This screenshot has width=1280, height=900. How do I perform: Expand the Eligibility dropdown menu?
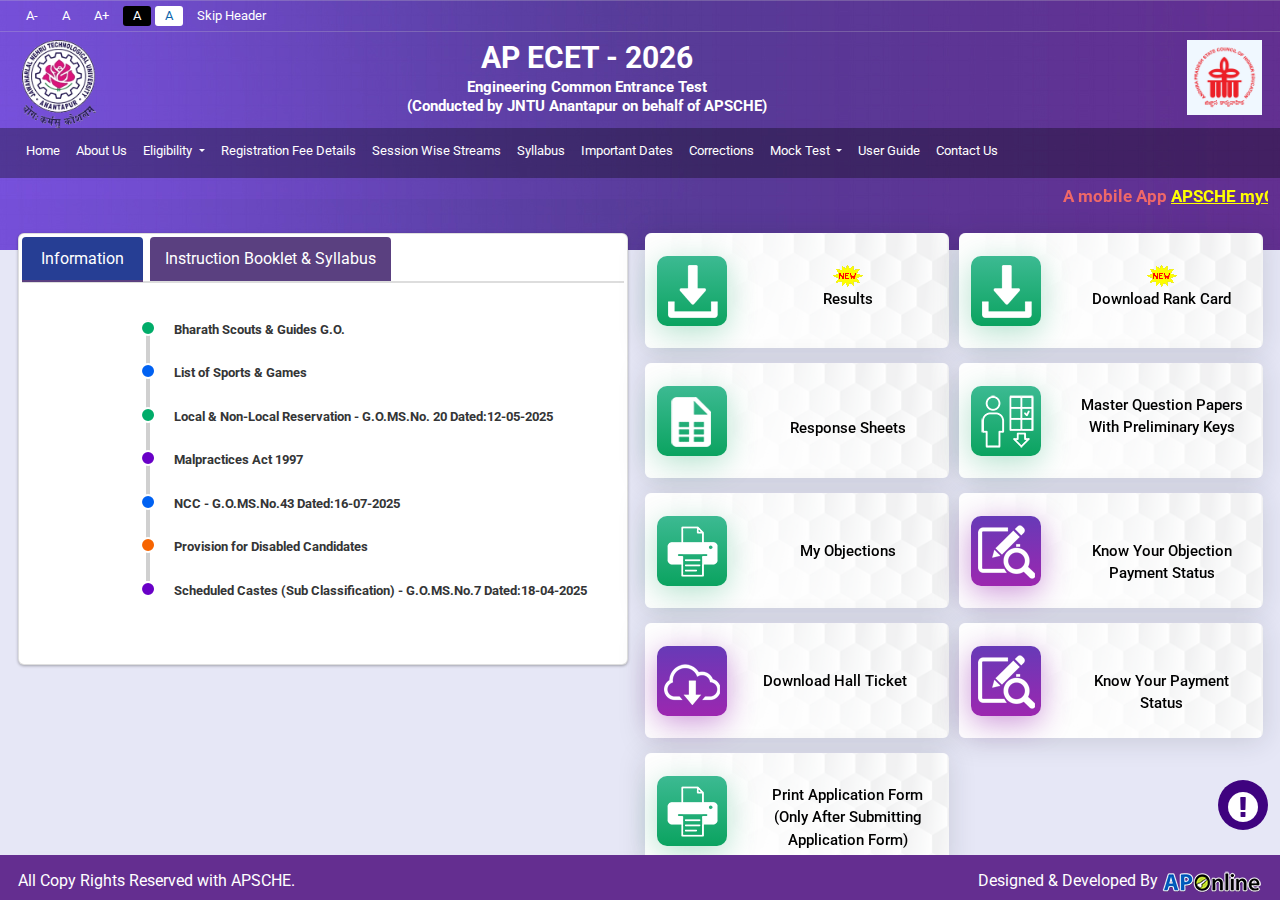click(x=174, y=151)
